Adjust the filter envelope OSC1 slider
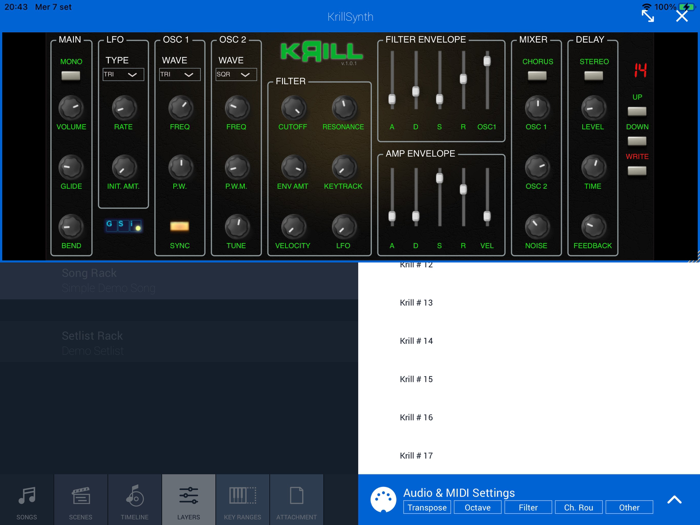 487,61
